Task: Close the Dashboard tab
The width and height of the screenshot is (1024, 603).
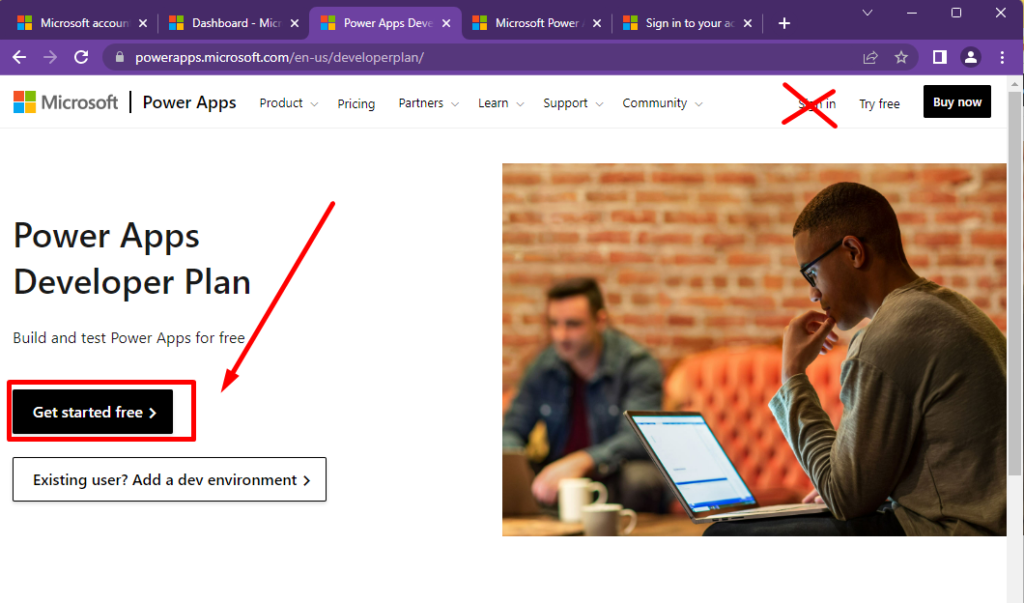Action: pyautogui.click(x=295, y=24)
